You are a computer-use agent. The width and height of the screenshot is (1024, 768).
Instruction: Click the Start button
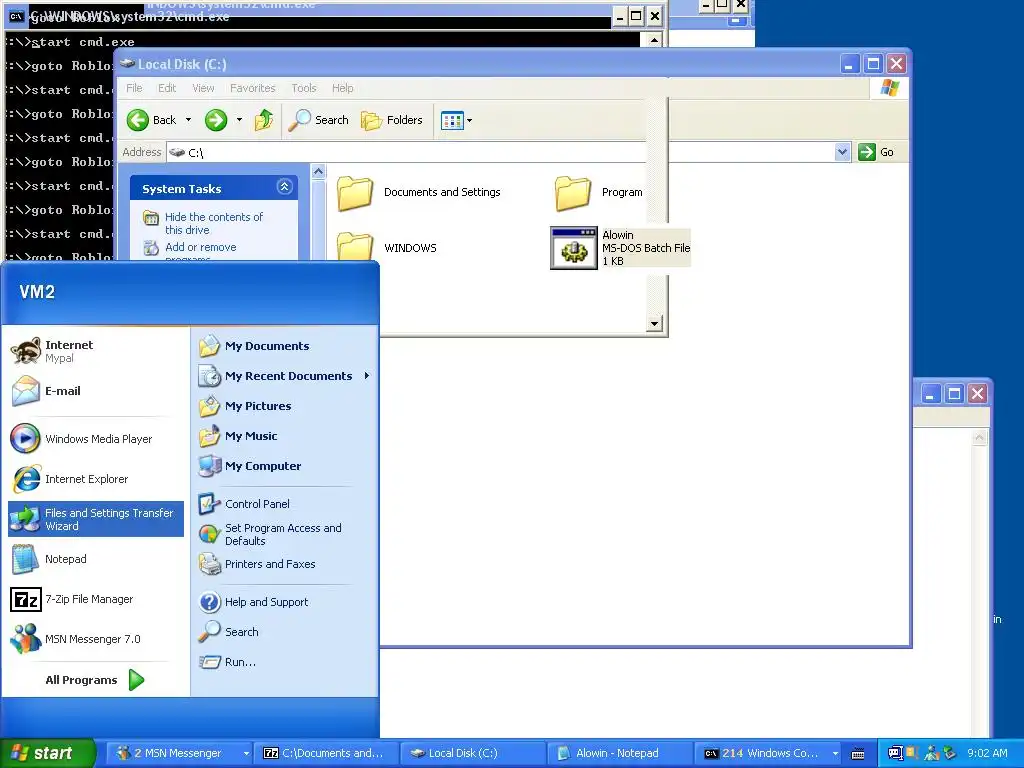tap(47, 753)
